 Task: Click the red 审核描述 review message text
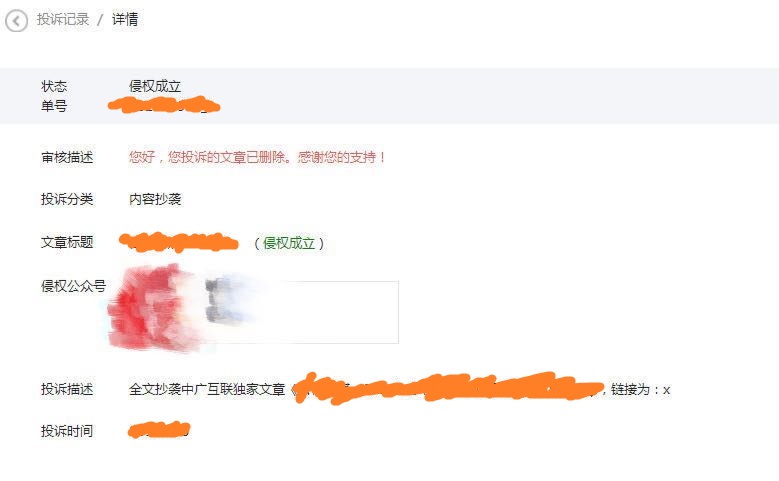[257, 157]
